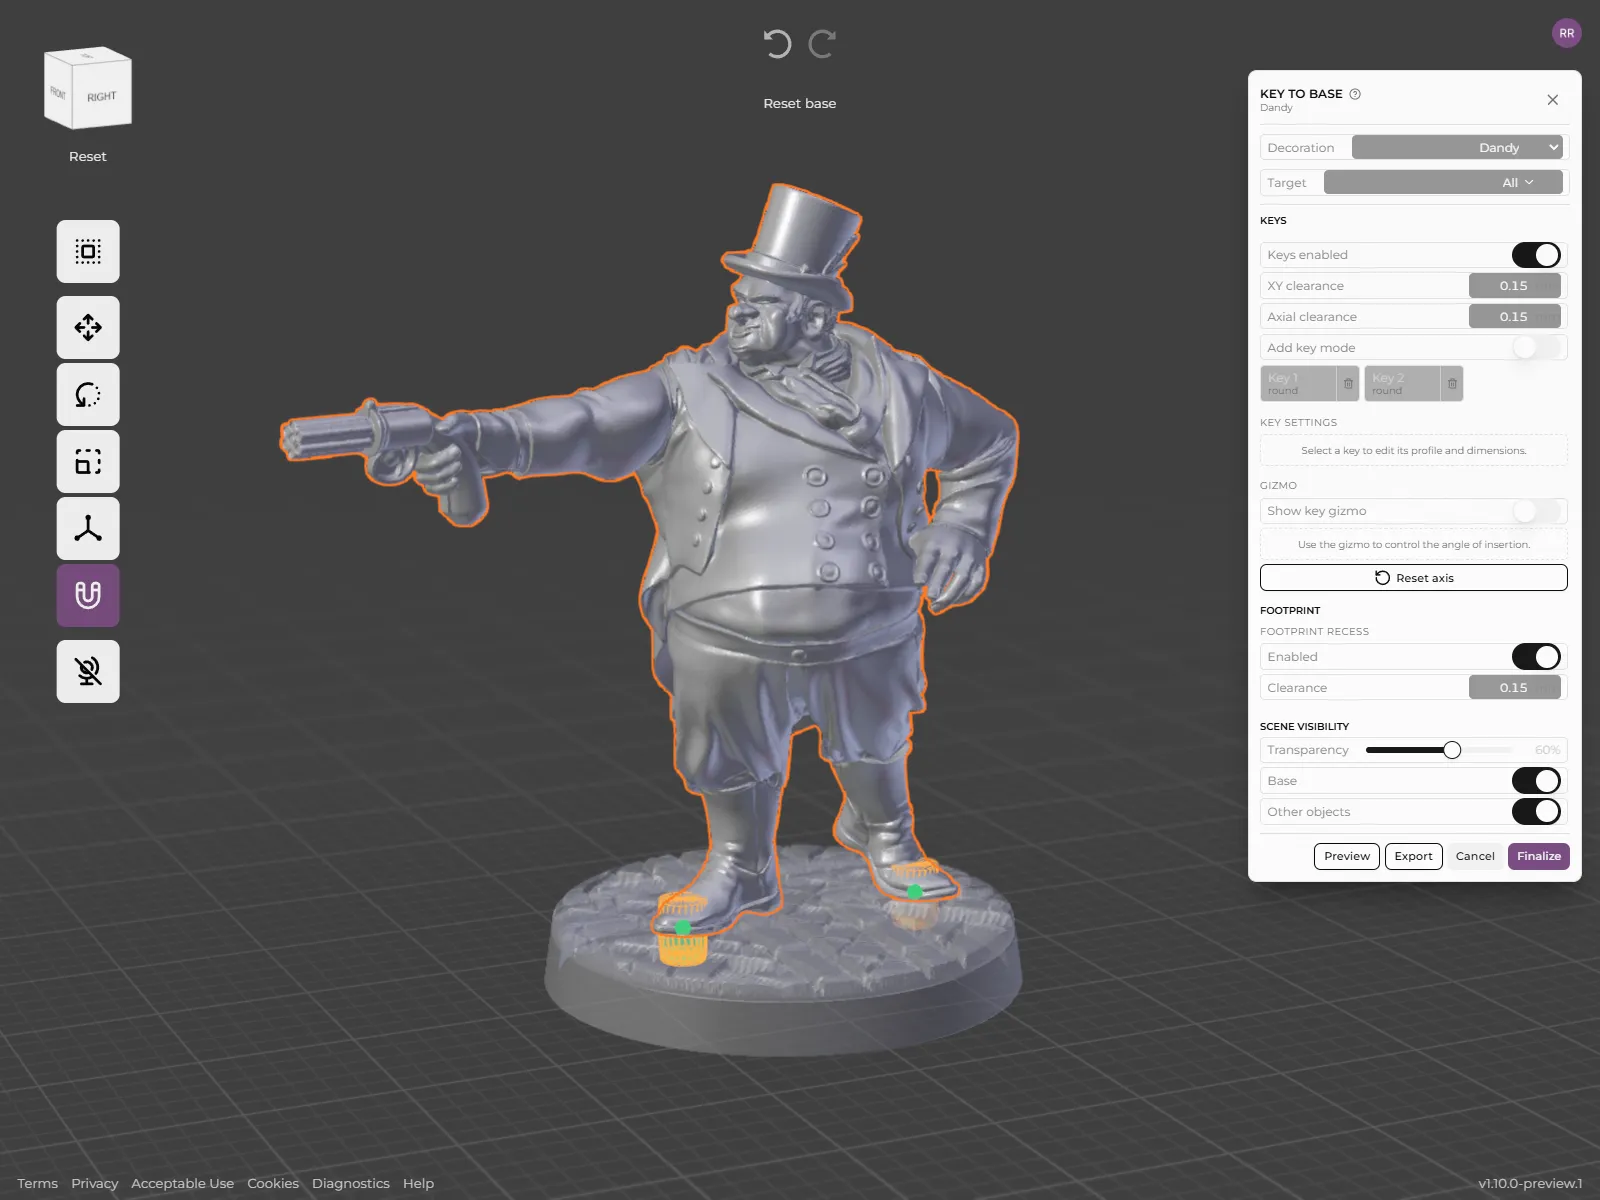Toggle Footprint recess Enabled switch

click(x=1536, y=657)
